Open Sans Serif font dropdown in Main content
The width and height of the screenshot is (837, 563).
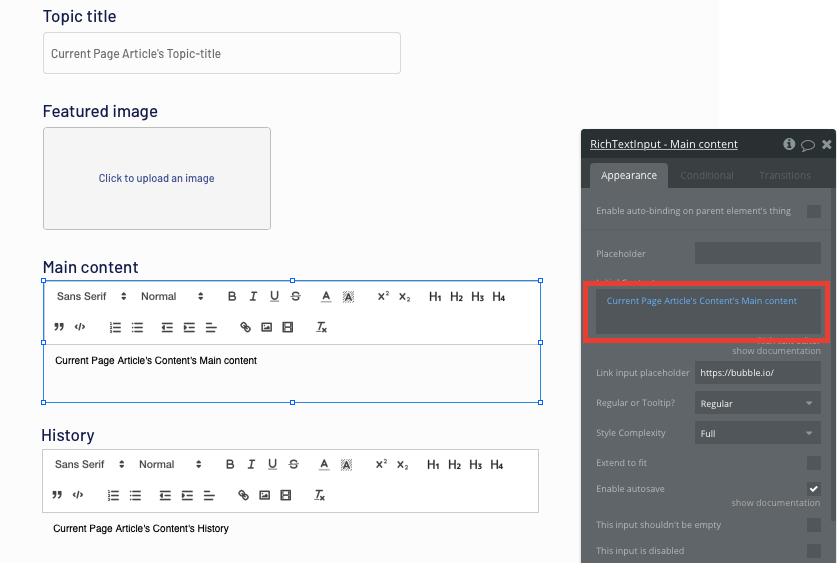pyautogui.click(x=91, y=296)
